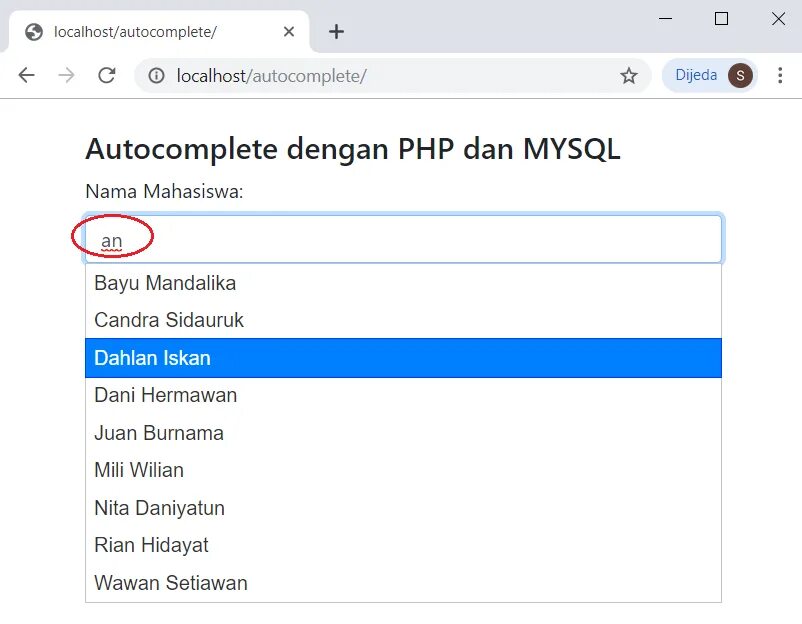
Task: Close the browser window
Action: click(x=778, y=19)
